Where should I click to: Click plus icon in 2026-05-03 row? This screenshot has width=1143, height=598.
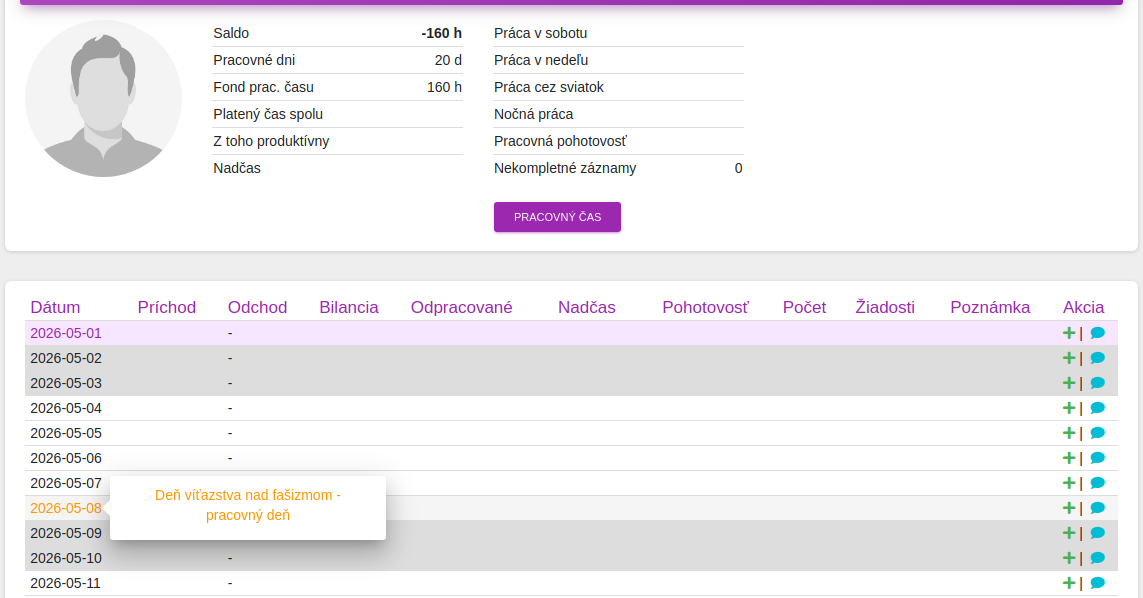click(x=1069, y=383)
